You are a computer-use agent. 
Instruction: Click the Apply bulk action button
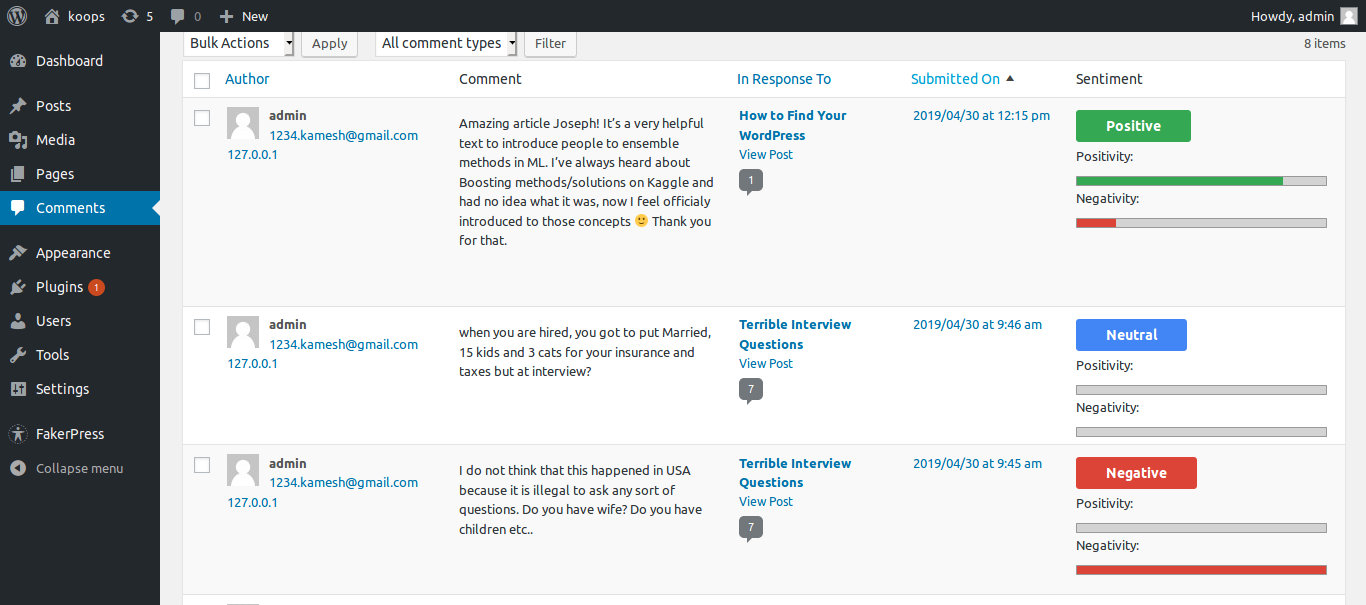coord(329,43)
